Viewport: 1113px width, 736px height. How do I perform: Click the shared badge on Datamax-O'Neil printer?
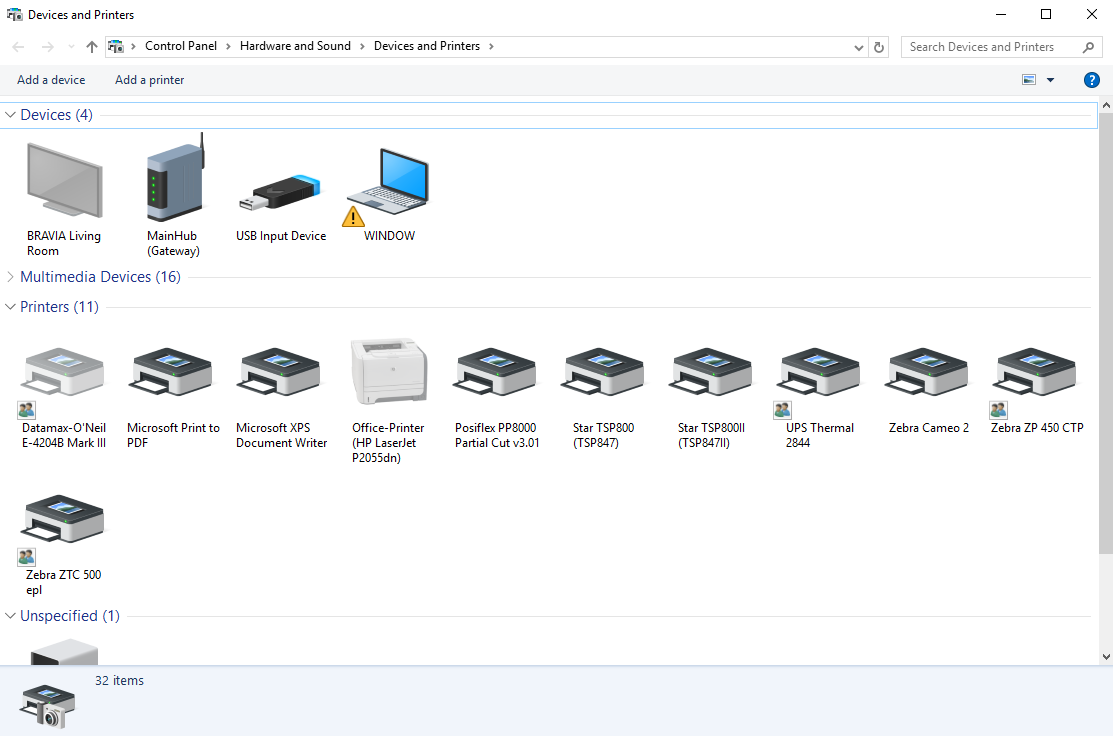26,410
